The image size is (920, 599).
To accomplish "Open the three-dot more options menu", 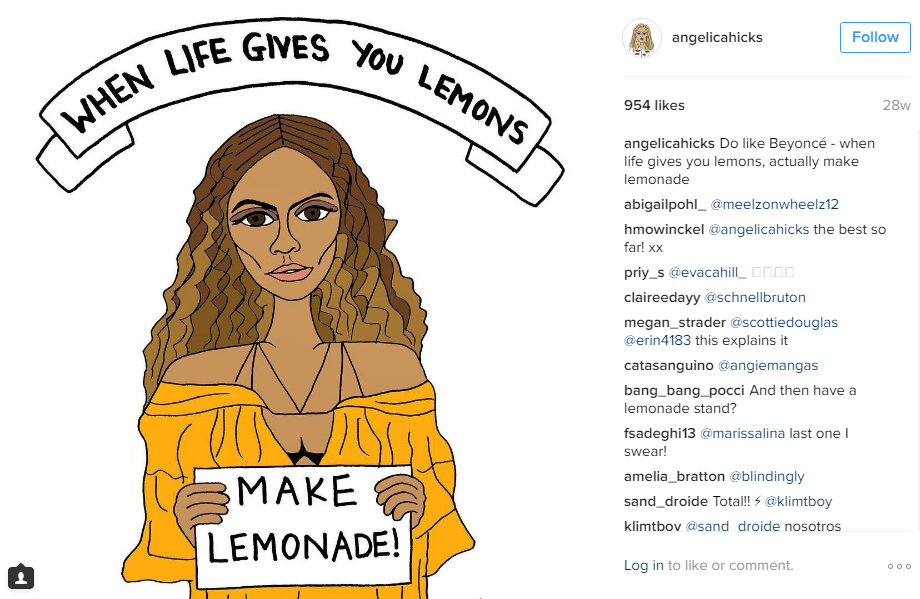I will coord(899,566).
